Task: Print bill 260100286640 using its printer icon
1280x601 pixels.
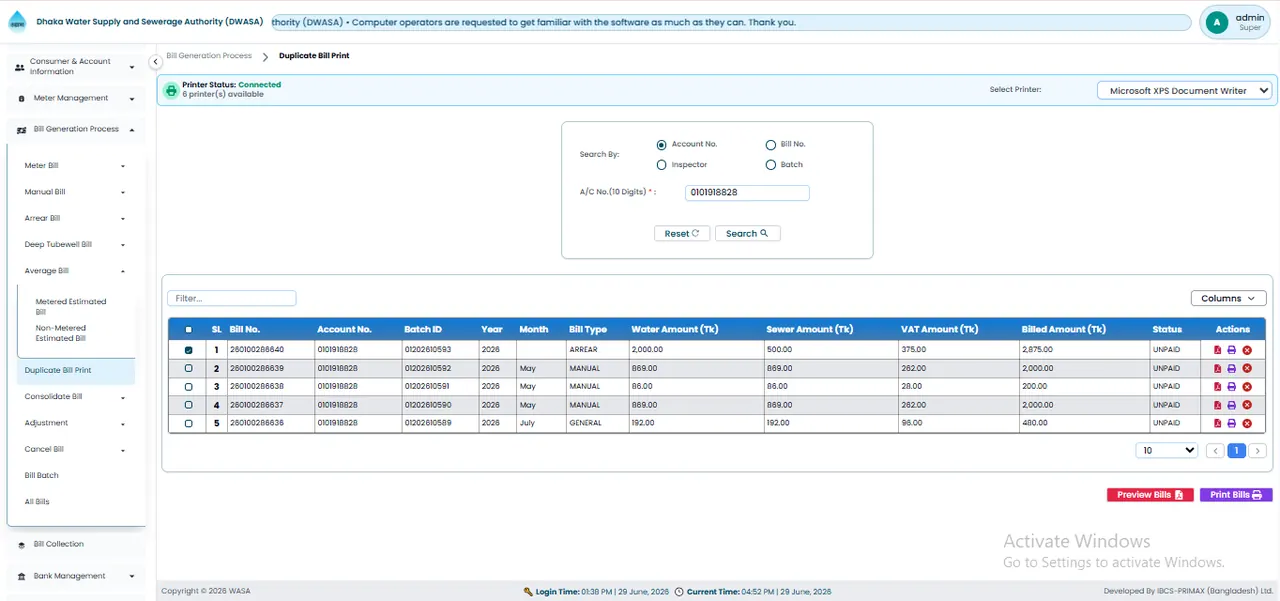Action: [1232, 350]
